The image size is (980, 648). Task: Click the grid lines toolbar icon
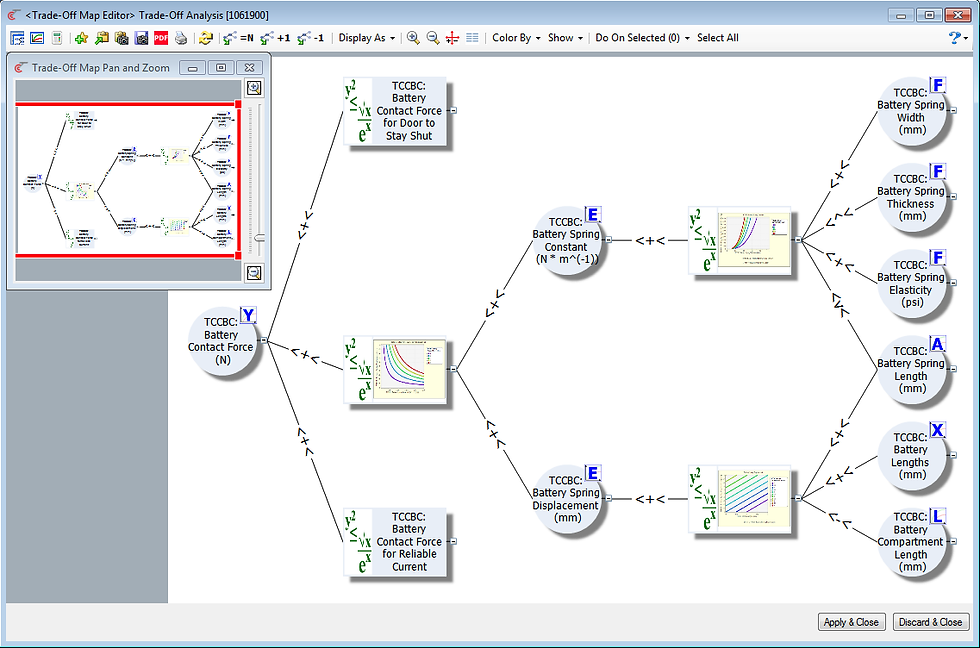pyautogui.click(x=472, y=38)
